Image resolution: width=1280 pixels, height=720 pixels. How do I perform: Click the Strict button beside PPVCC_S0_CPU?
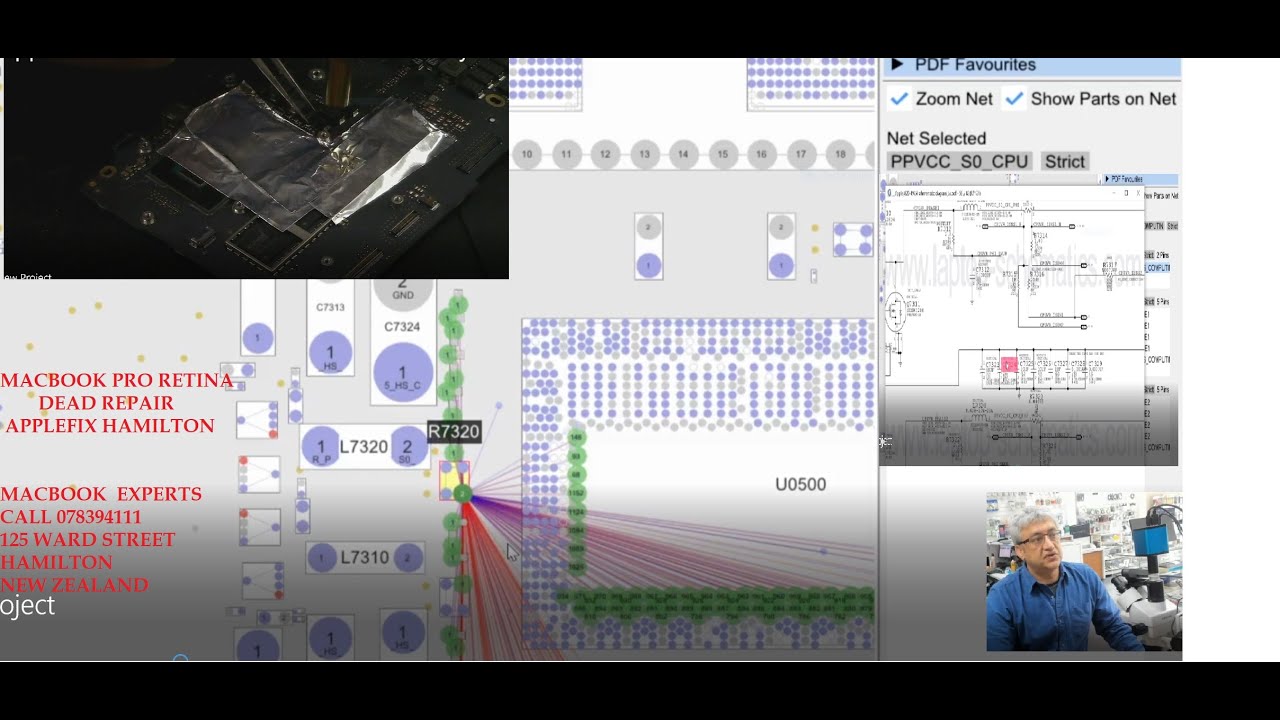pos(1064,161)
